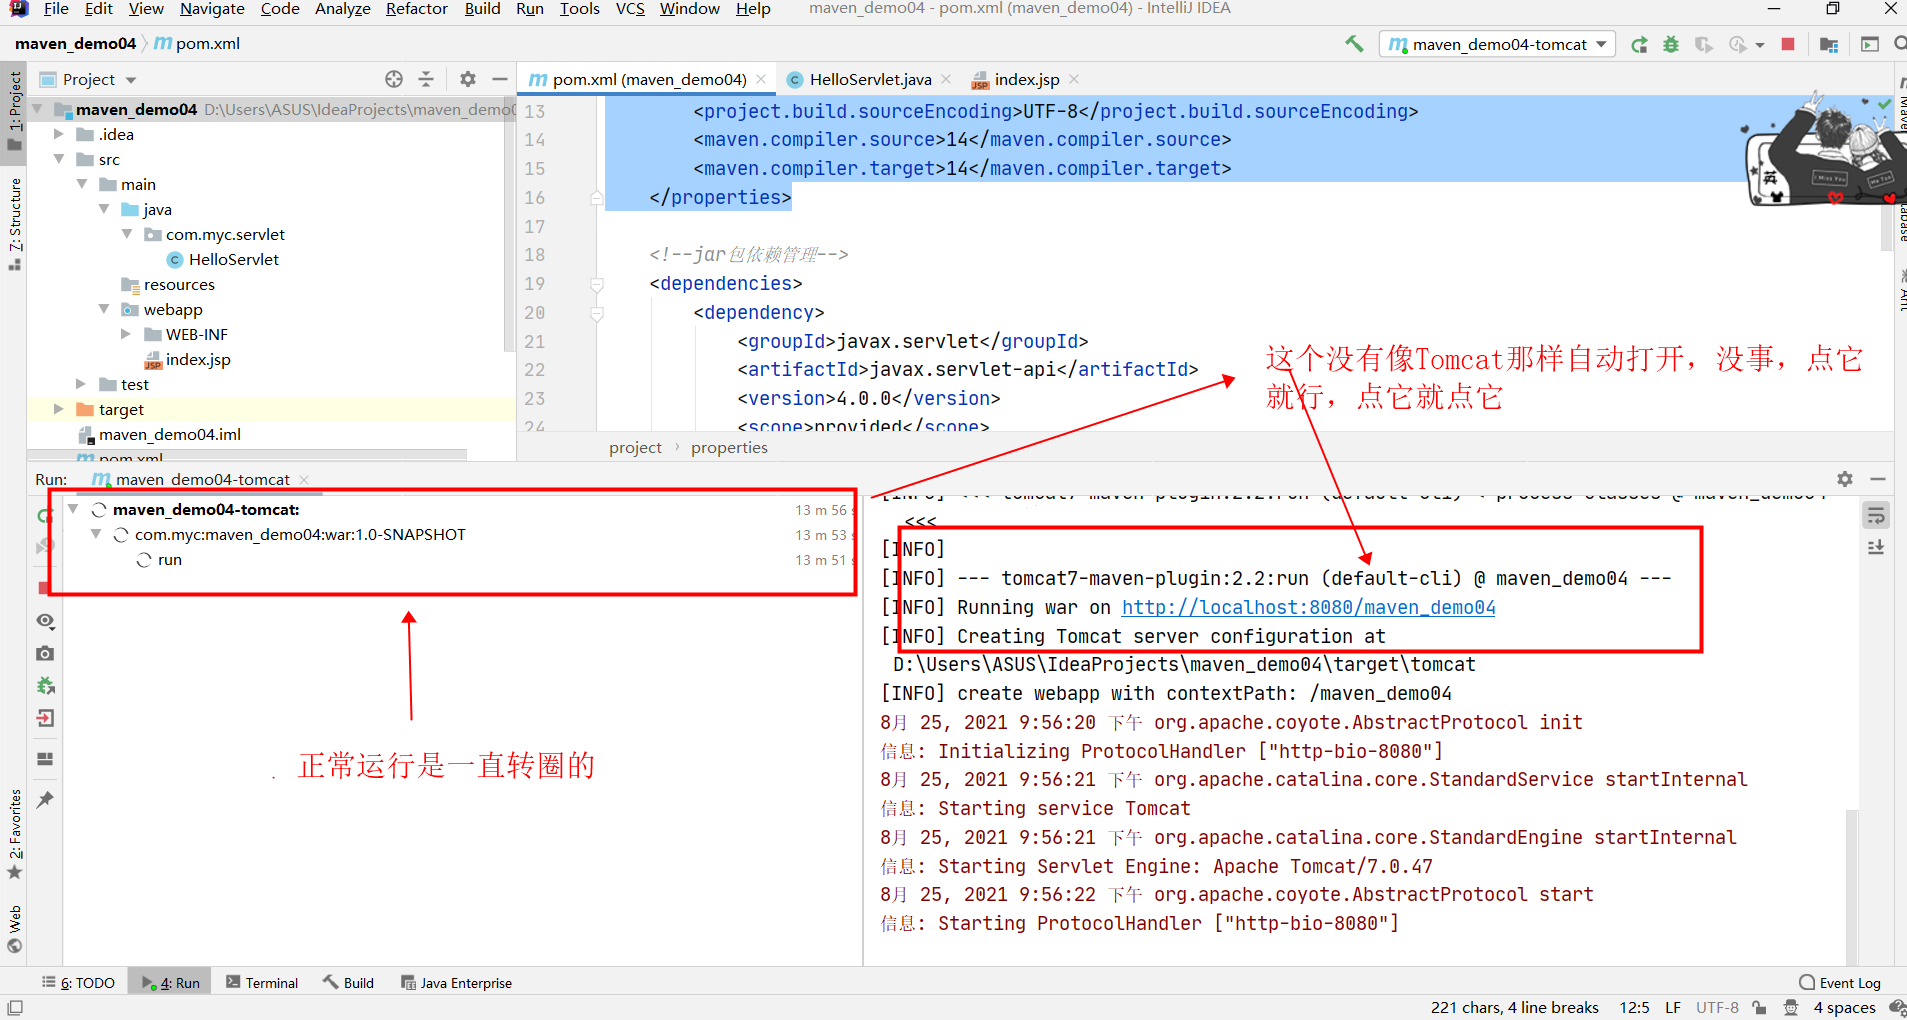This screenshot has height=1020, width=1907.
Task: Click the Rerun maven_demo04-tomcat toolbar icon
Action: (x=1639, y=44)
